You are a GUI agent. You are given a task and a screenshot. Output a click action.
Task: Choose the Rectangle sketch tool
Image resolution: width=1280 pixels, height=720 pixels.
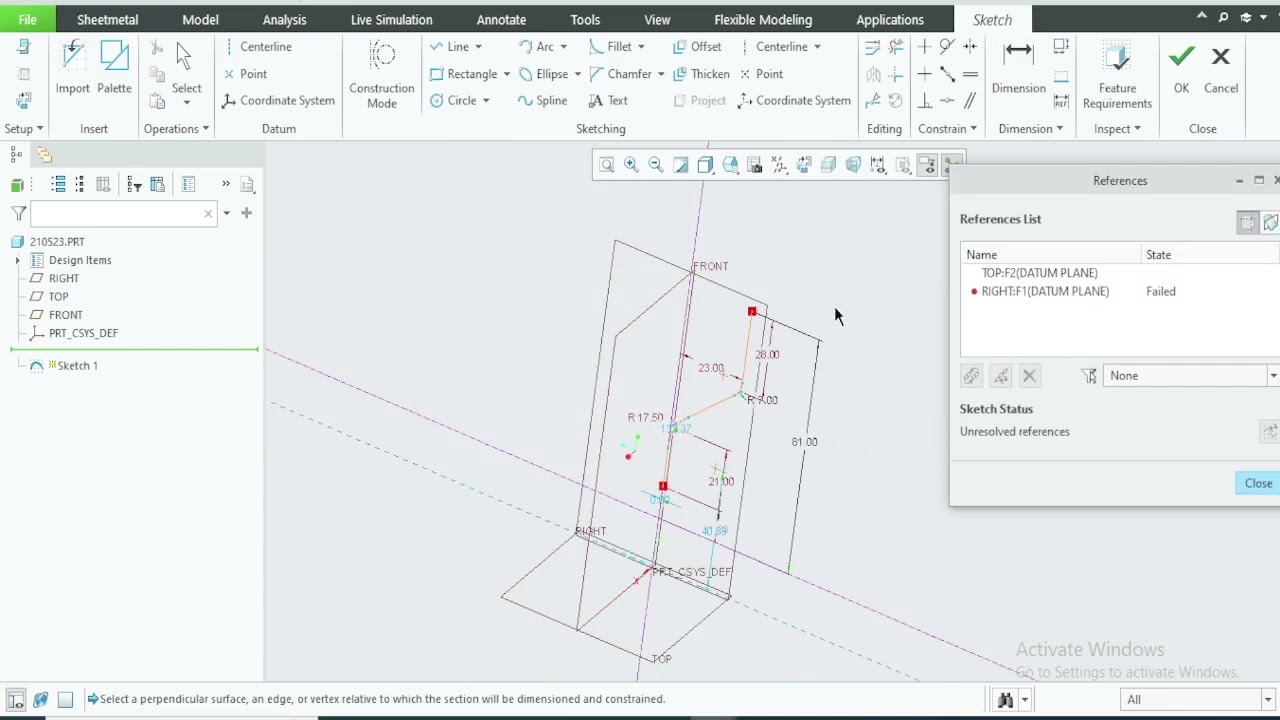pos(463,74)
